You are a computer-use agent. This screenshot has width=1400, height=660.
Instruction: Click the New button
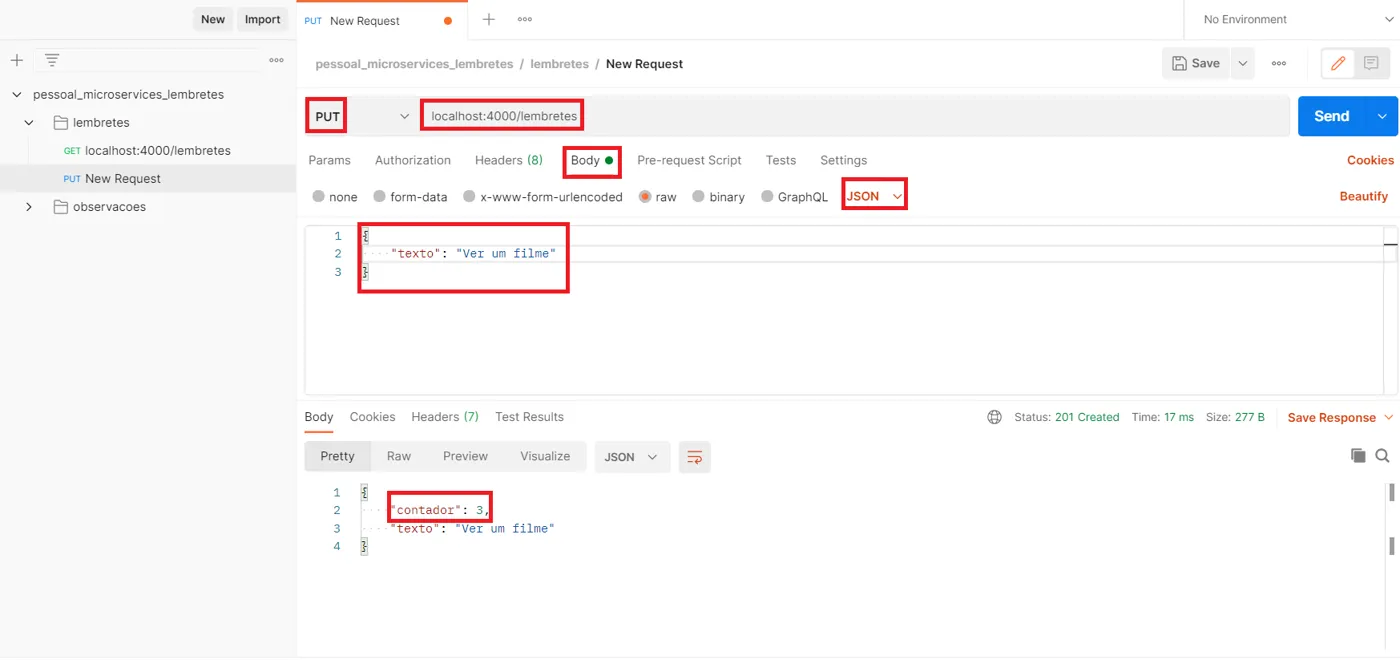[x=213, y=19]
